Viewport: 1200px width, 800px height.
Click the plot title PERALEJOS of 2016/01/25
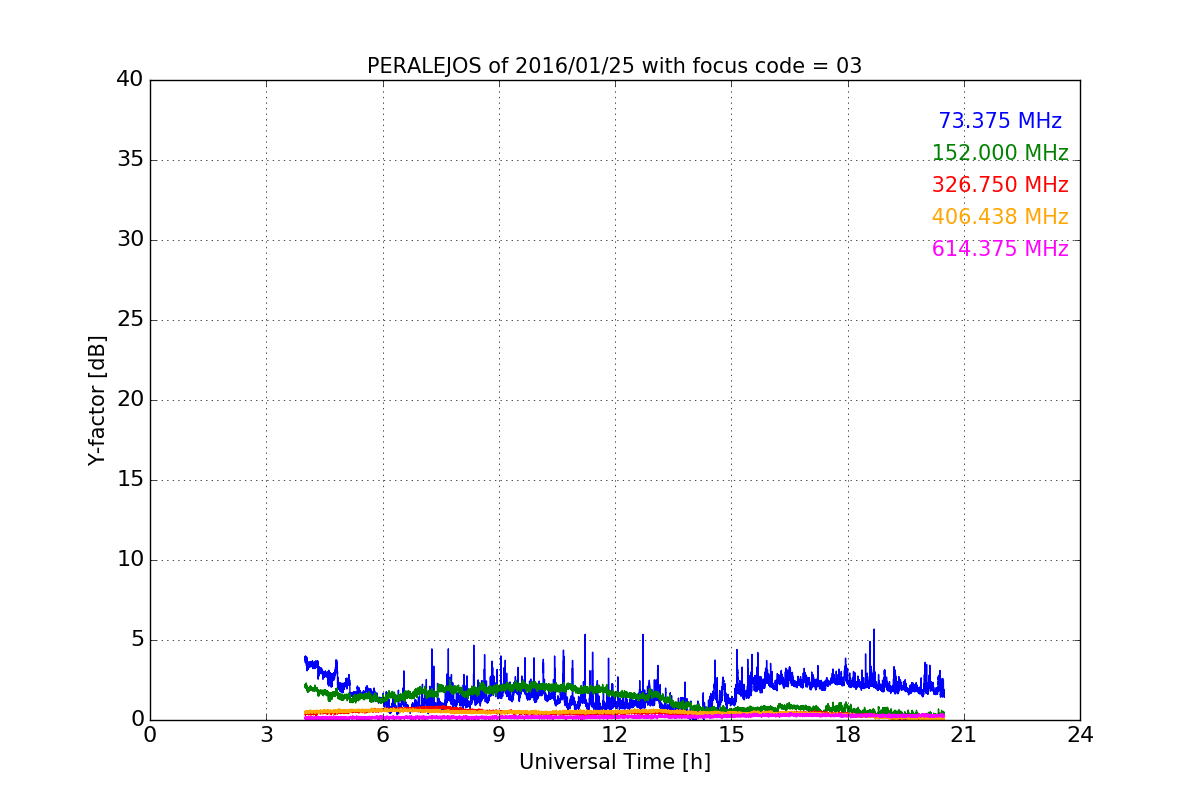pyautogui.click(x=614, y=66)
